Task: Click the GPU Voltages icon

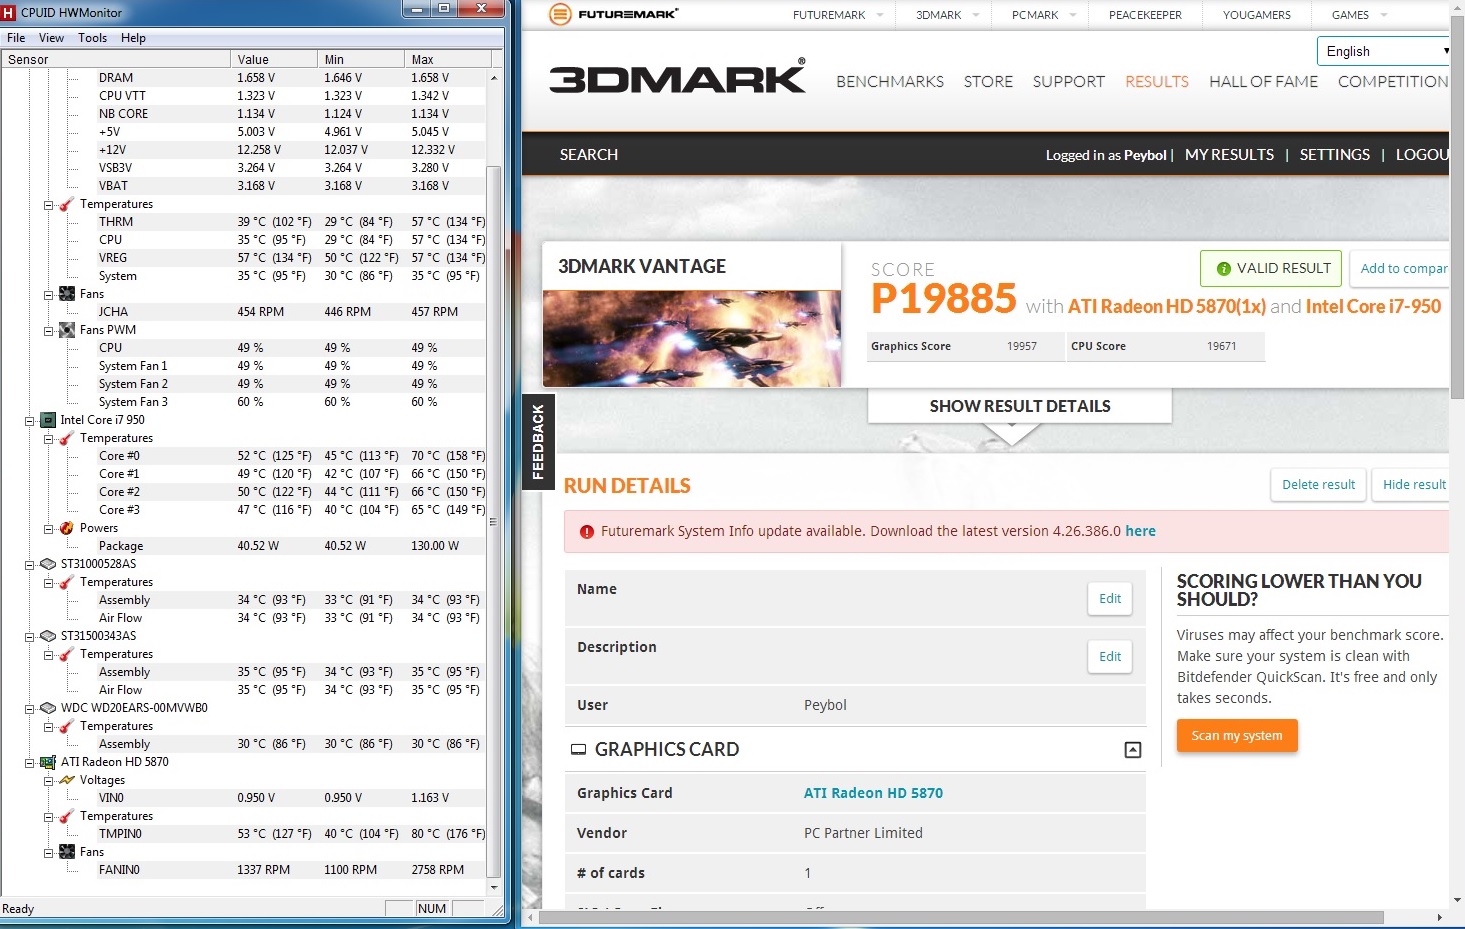Action: (x=67, y=780)
